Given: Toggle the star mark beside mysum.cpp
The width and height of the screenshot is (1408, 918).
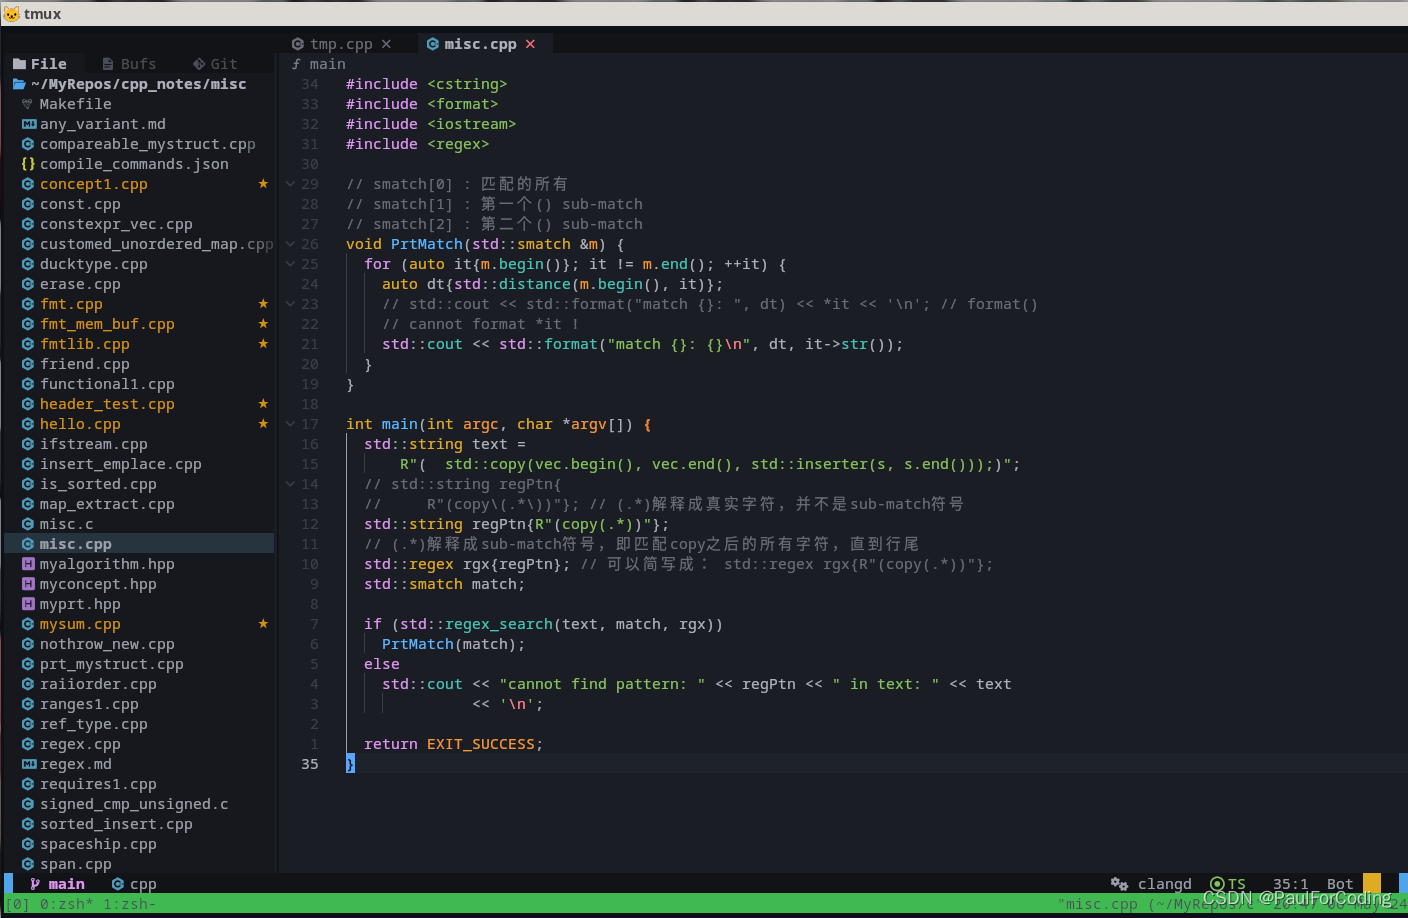Looking at the screenshot, I should coord(263,624).
